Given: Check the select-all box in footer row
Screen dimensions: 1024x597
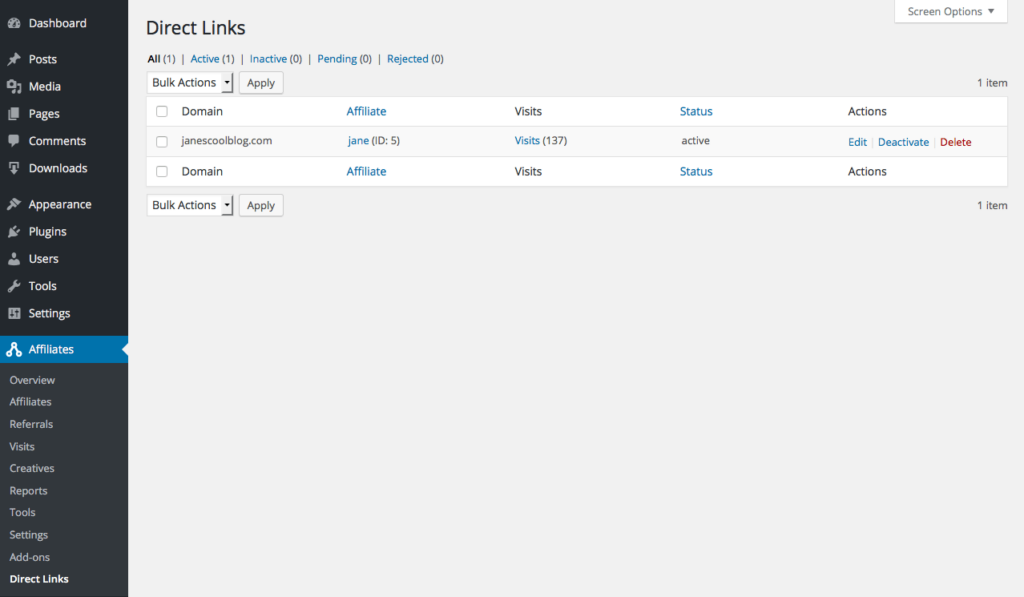Looking at the screenshot, I should (x=162, y=171).
